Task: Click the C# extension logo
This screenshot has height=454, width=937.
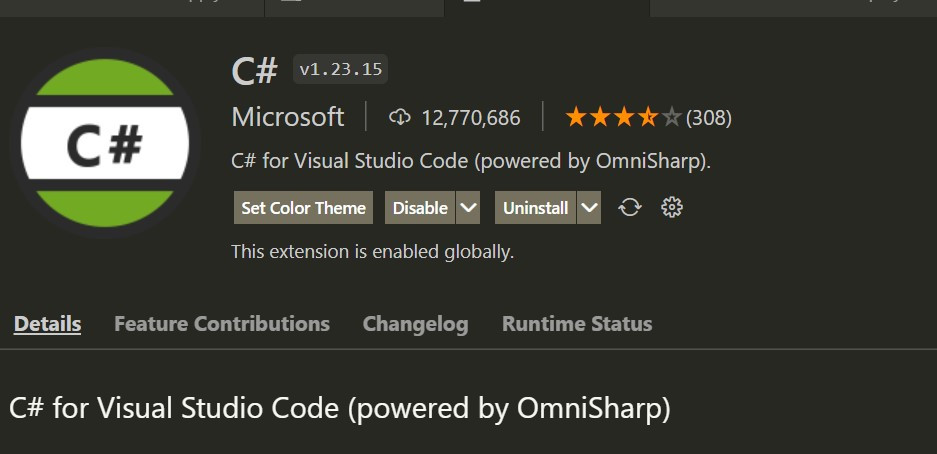Action: [x=105, y=146]
